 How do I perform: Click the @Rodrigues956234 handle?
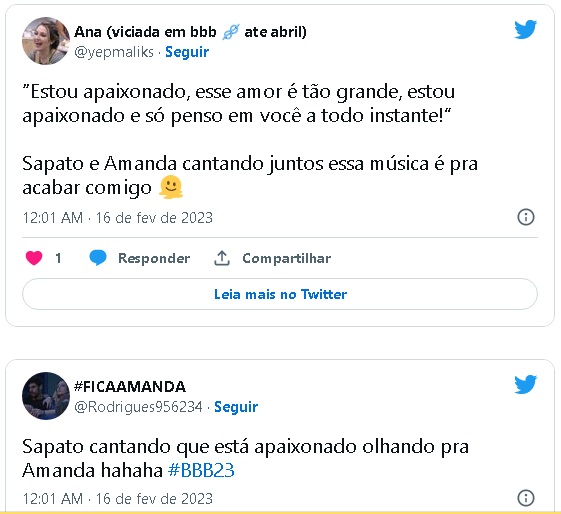tap(138, 407)
